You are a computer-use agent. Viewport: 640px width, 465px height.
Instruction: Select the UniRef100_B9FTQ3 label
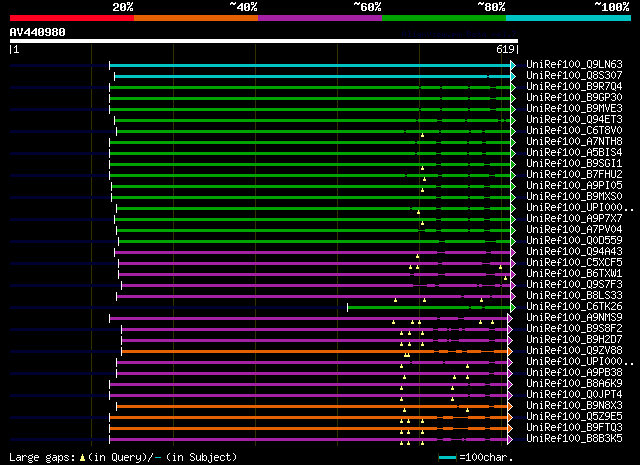coord(574,428)
